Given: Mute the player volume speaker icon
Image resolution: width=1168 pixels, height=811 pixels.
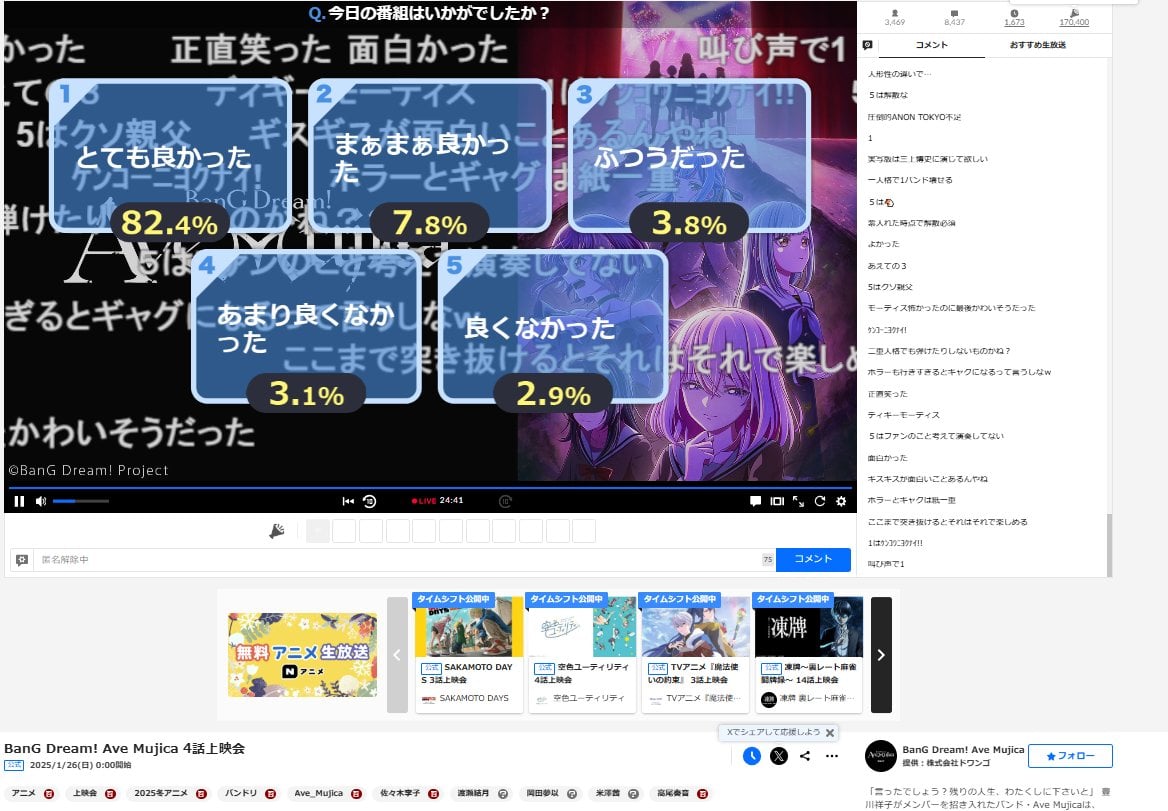Looking at the screenshot, I should 41,501.
